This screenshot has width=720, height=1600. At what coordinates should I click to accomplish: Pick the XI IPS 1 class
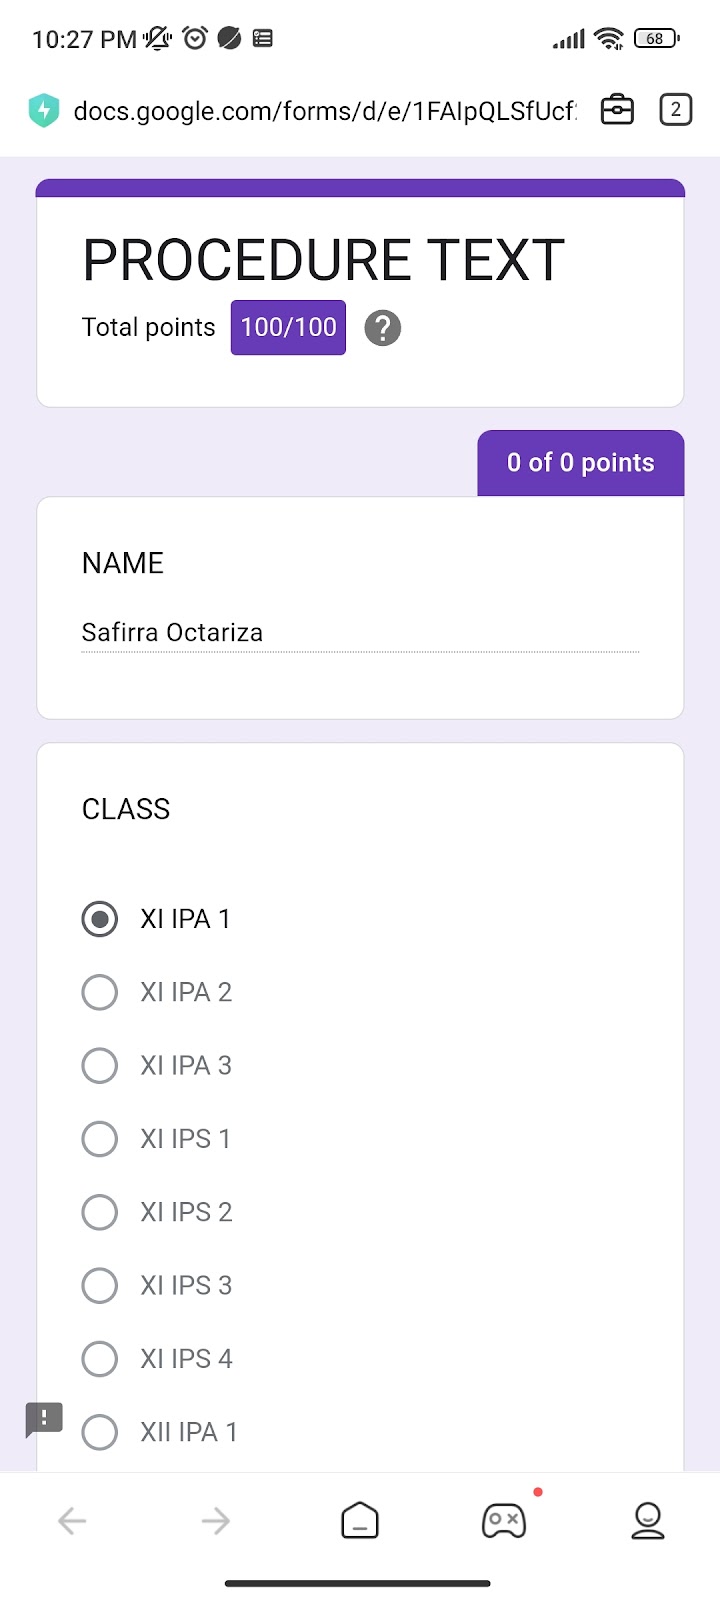coord(100,1138)
